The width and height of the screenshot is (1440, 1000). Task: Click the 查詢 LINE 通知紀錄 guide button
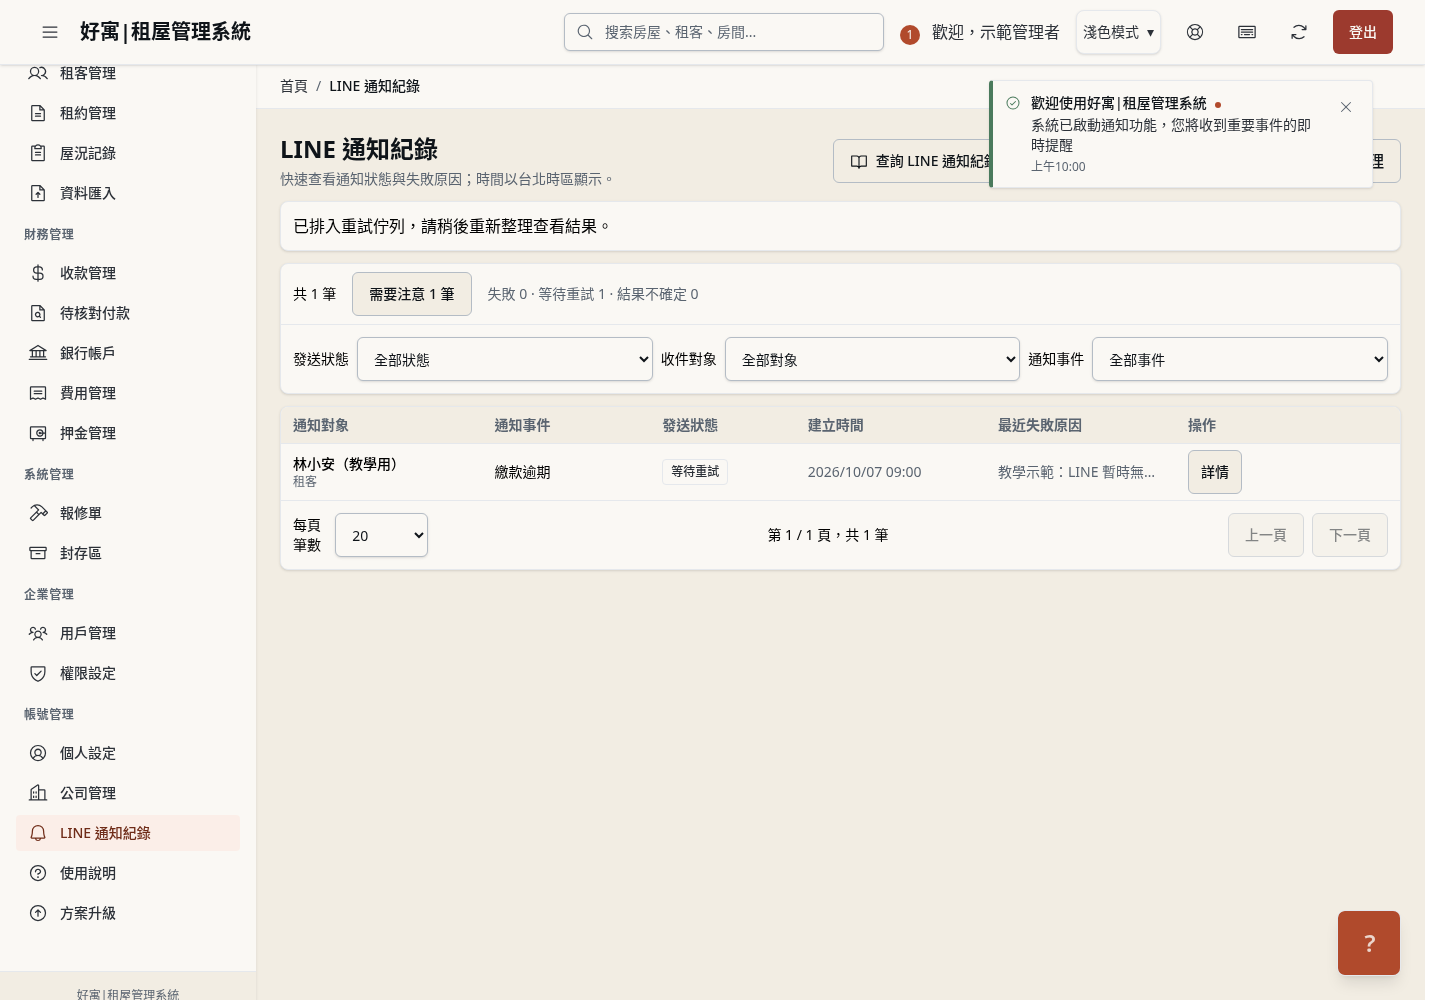point(912,161)
